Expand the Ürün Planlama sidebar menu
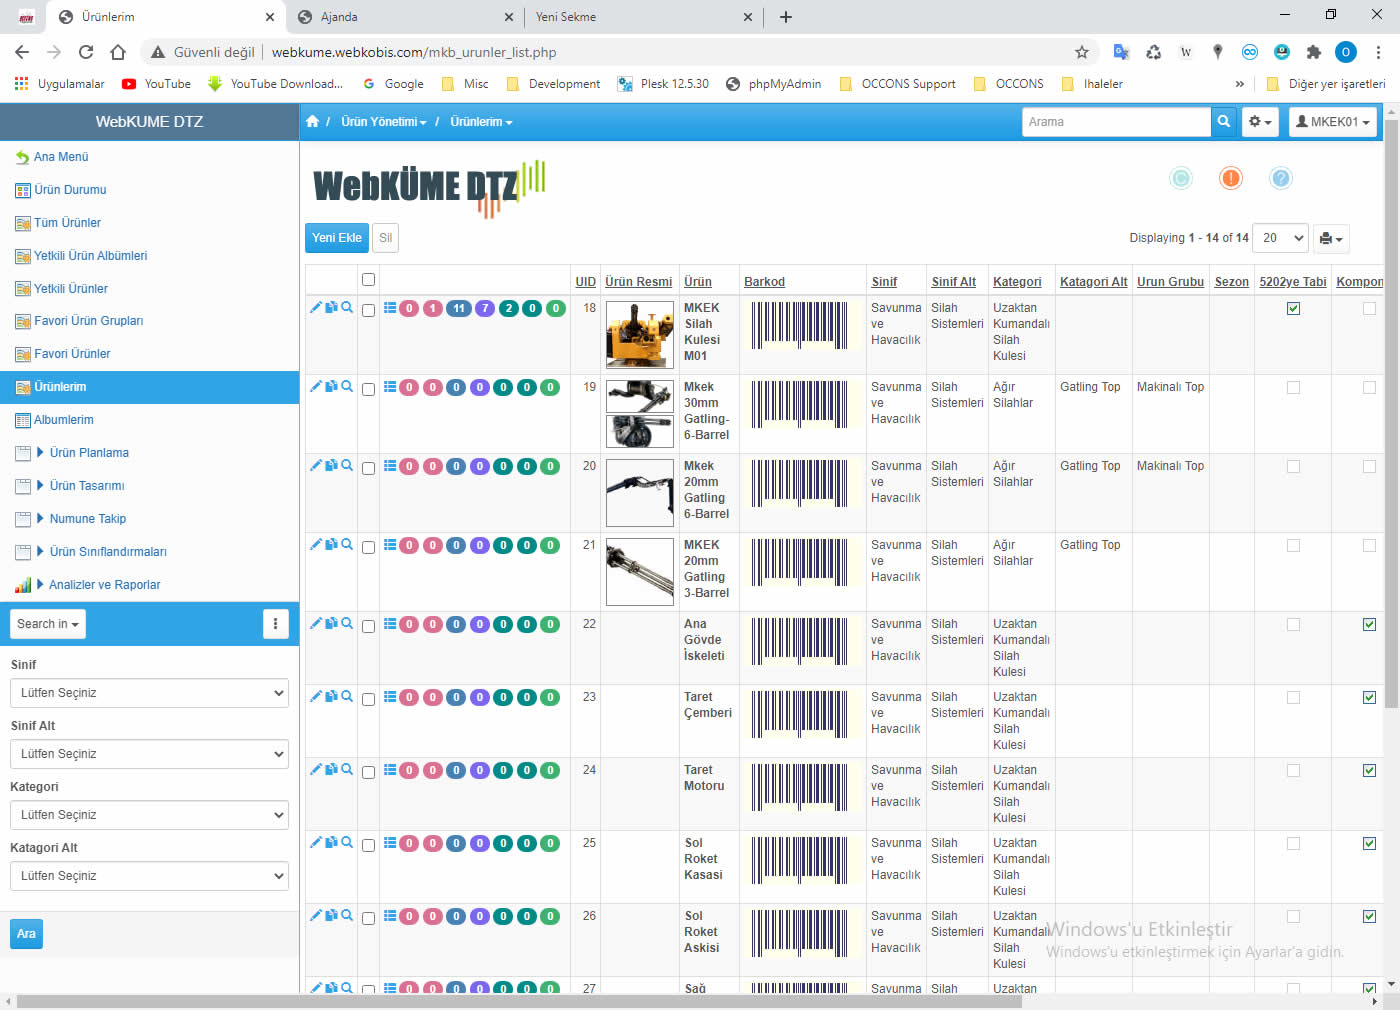The image size is (1400, 1010). [89, 453]
